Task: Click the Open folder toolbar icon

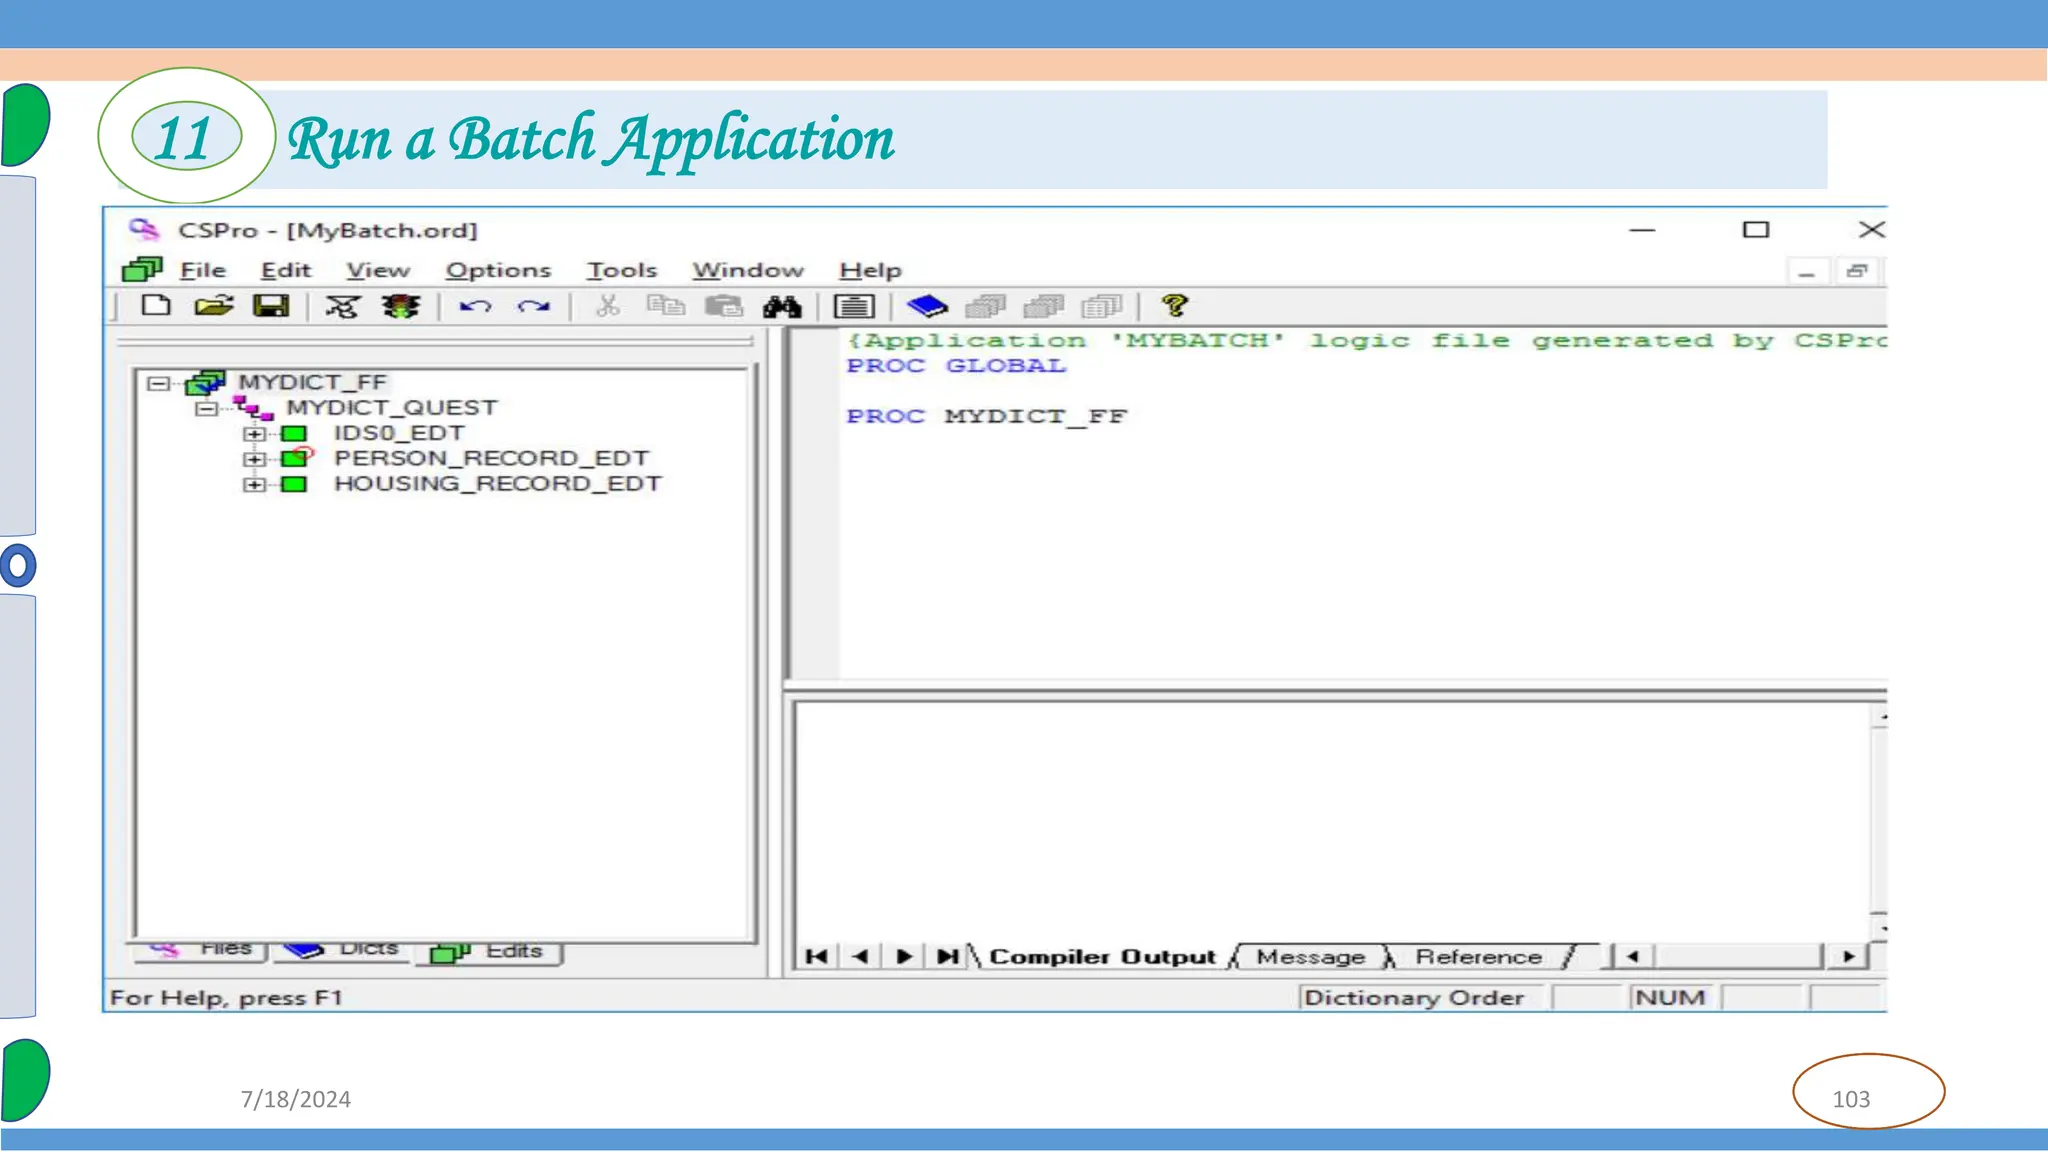Action: pyautogui.click(x=213, y=306)
